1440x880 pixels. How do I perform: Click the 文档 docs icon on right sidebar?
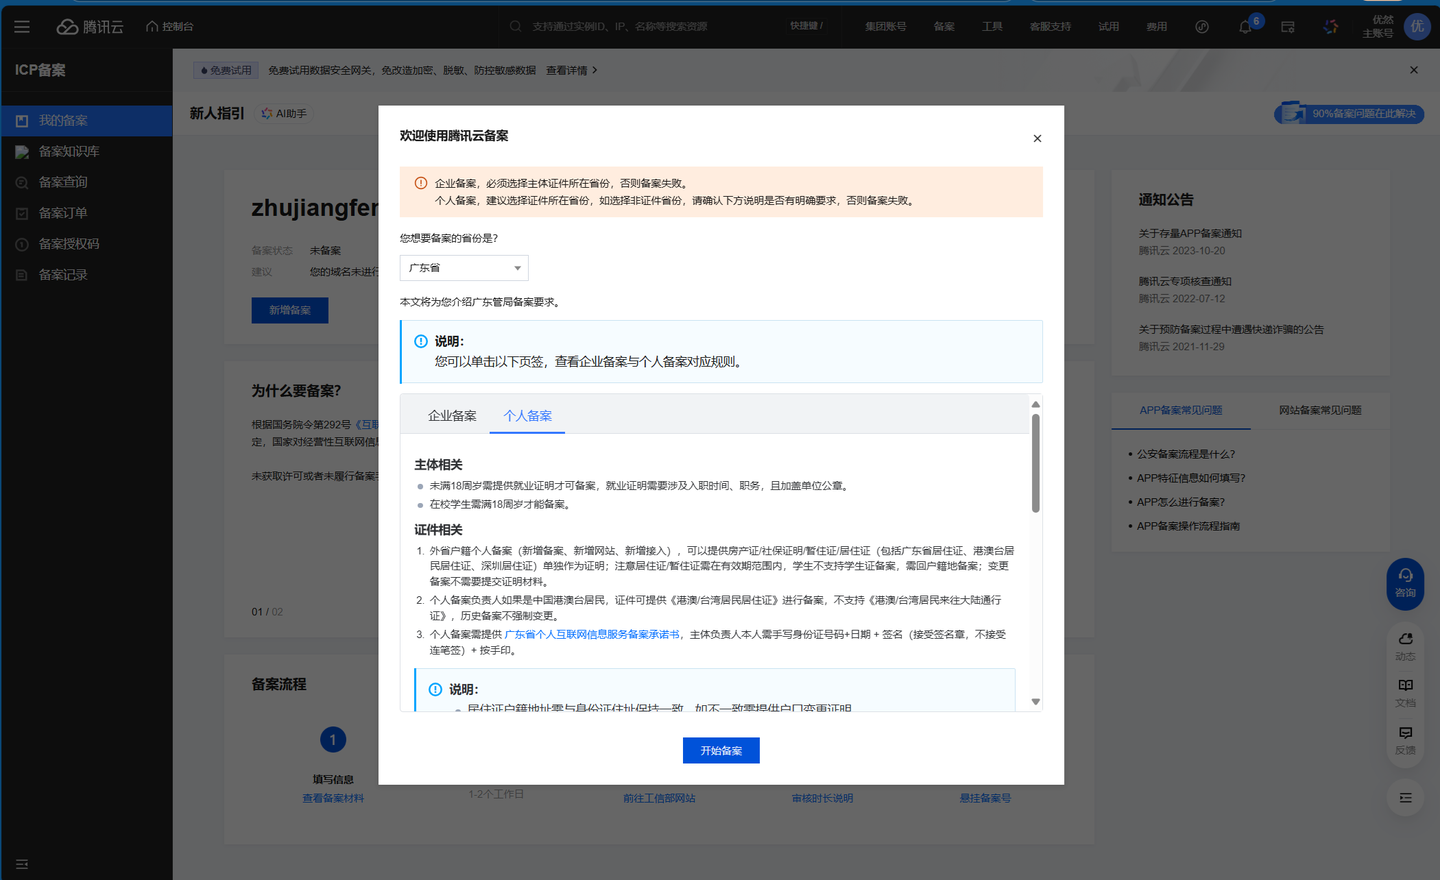click(1405, 692)
